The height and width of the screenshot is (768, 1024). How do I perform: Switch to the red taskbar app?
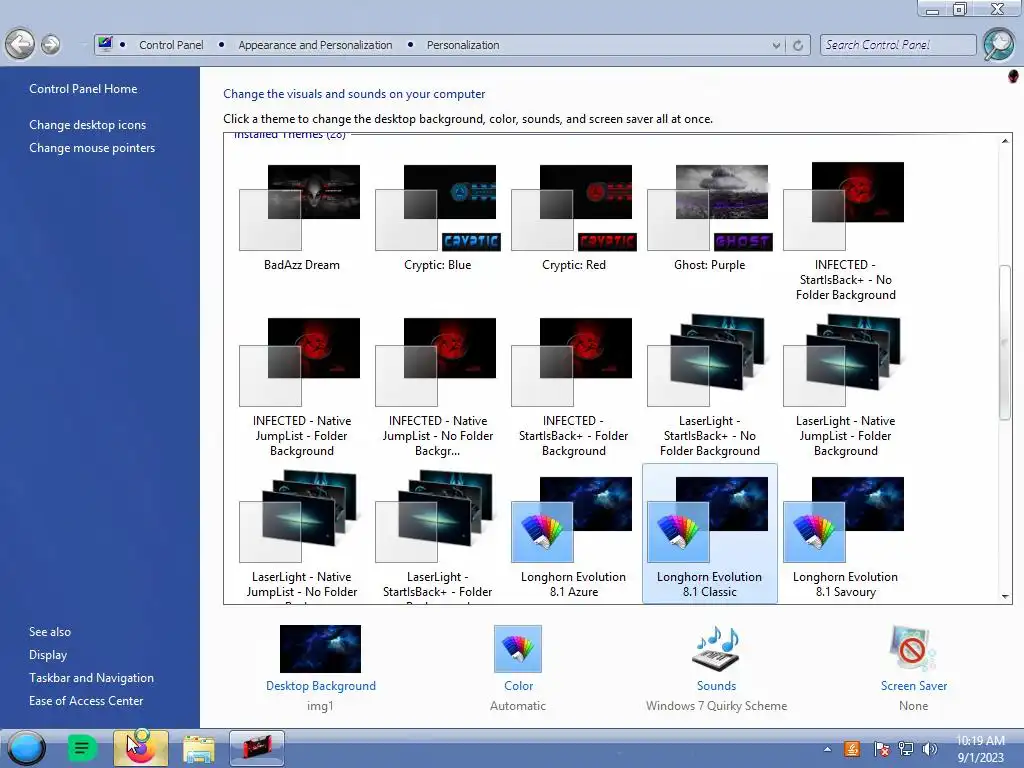(257, 748)
